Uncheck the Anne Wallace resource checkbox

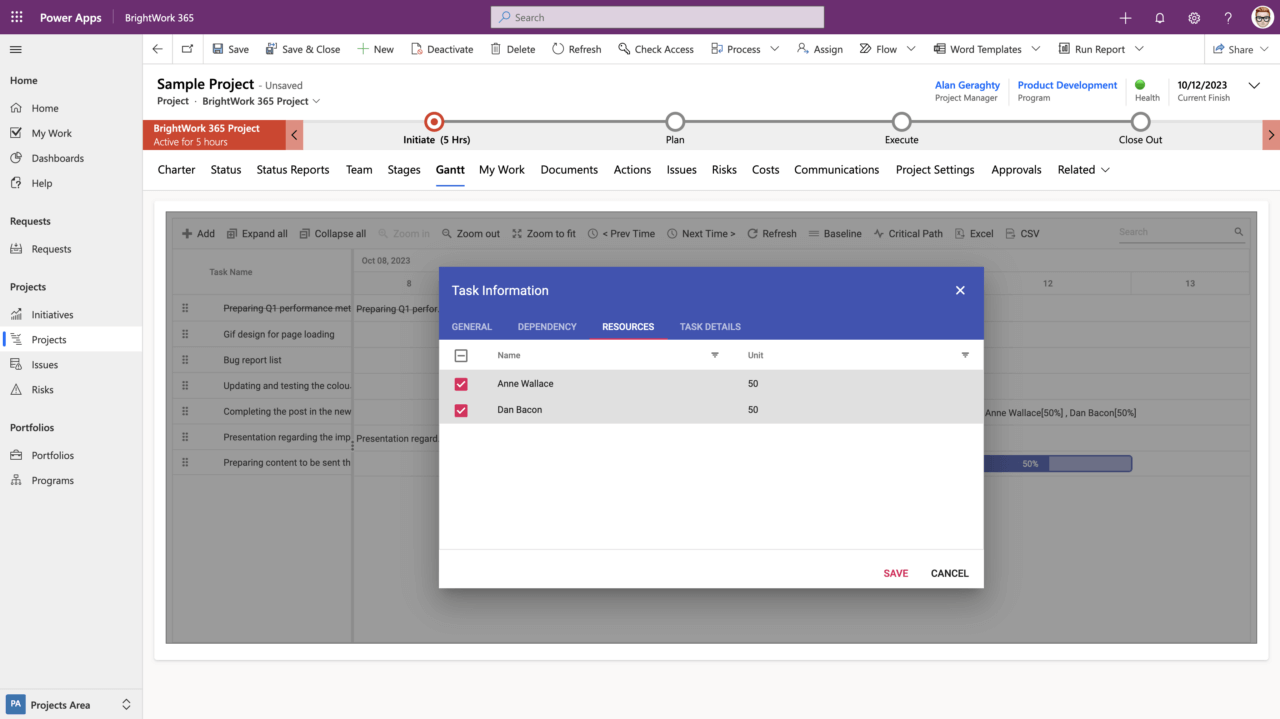[461, 383]
